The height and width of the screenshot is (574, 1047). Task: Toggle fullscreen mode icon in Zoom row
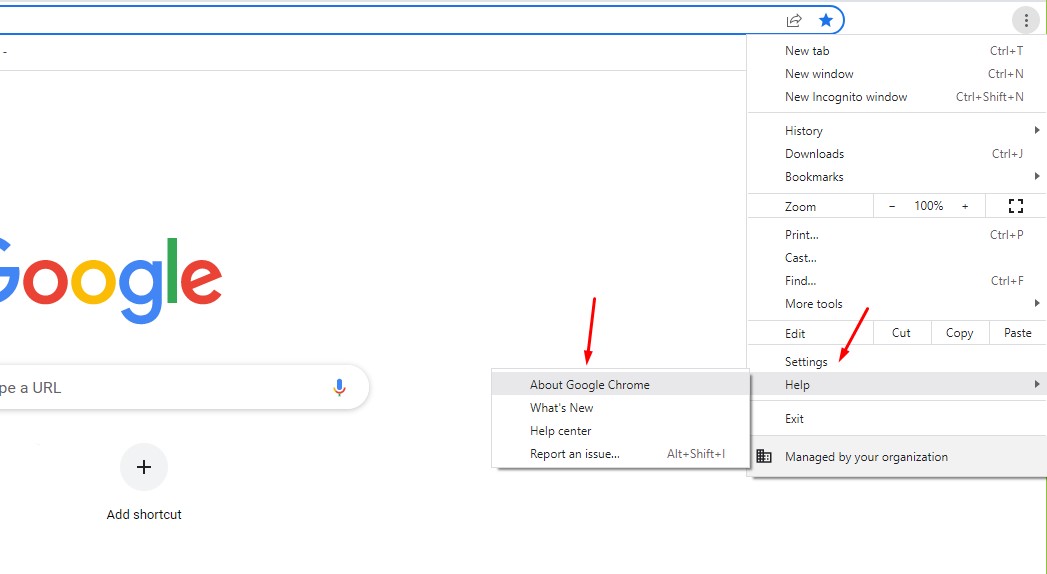pos(1016,206)
